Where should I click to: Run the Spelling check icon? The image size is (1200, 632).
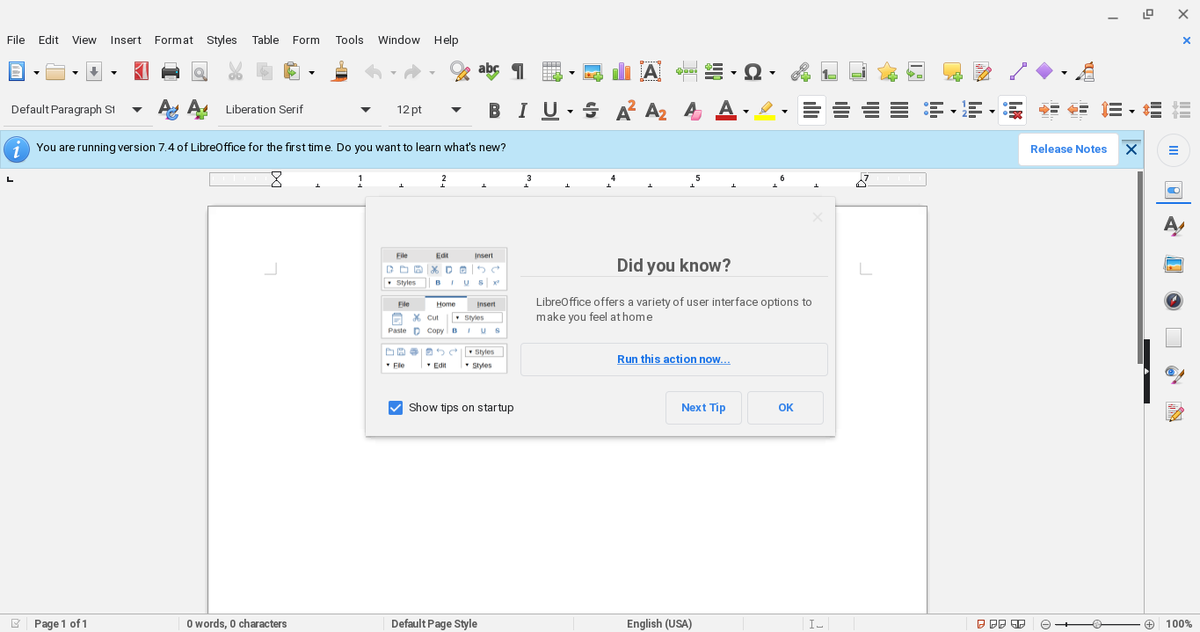[489, 71]
